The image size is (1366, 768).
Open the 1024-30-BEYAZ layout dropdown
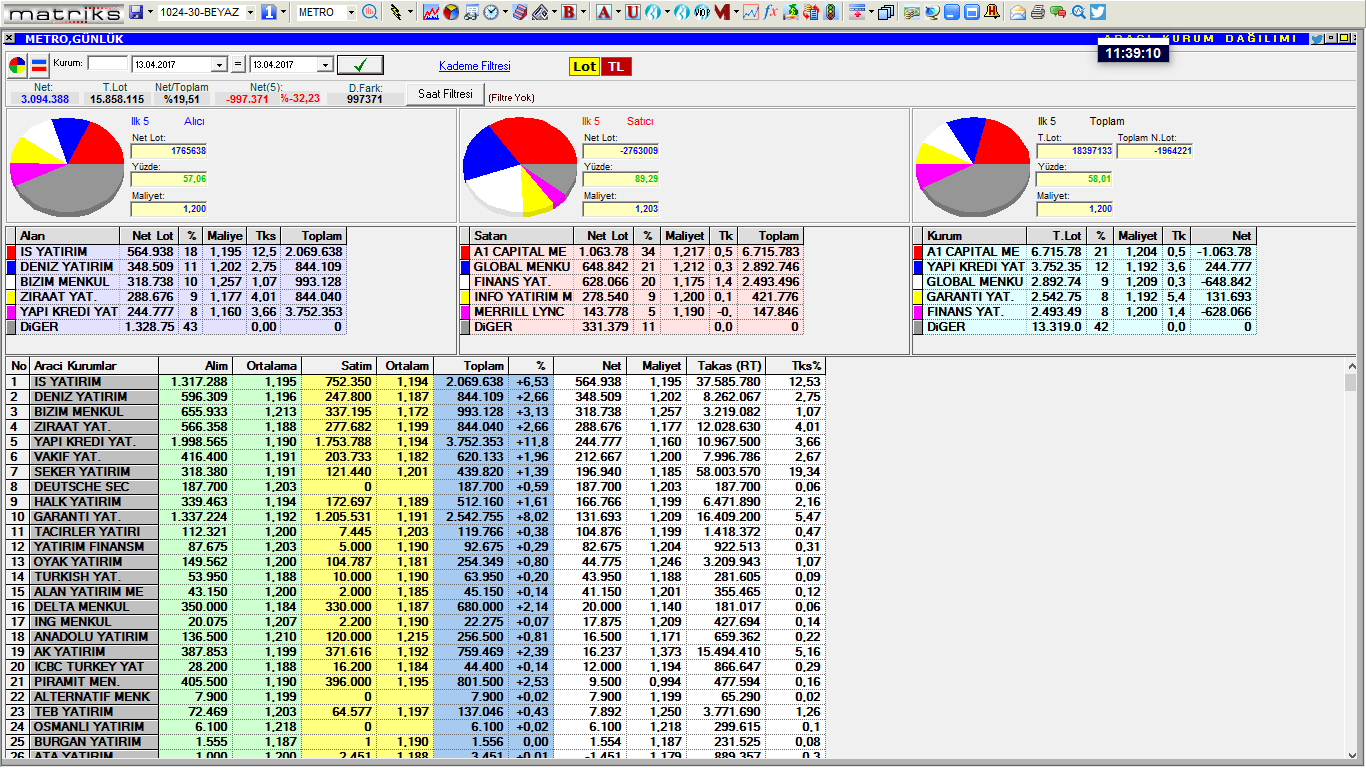point(250,12)
